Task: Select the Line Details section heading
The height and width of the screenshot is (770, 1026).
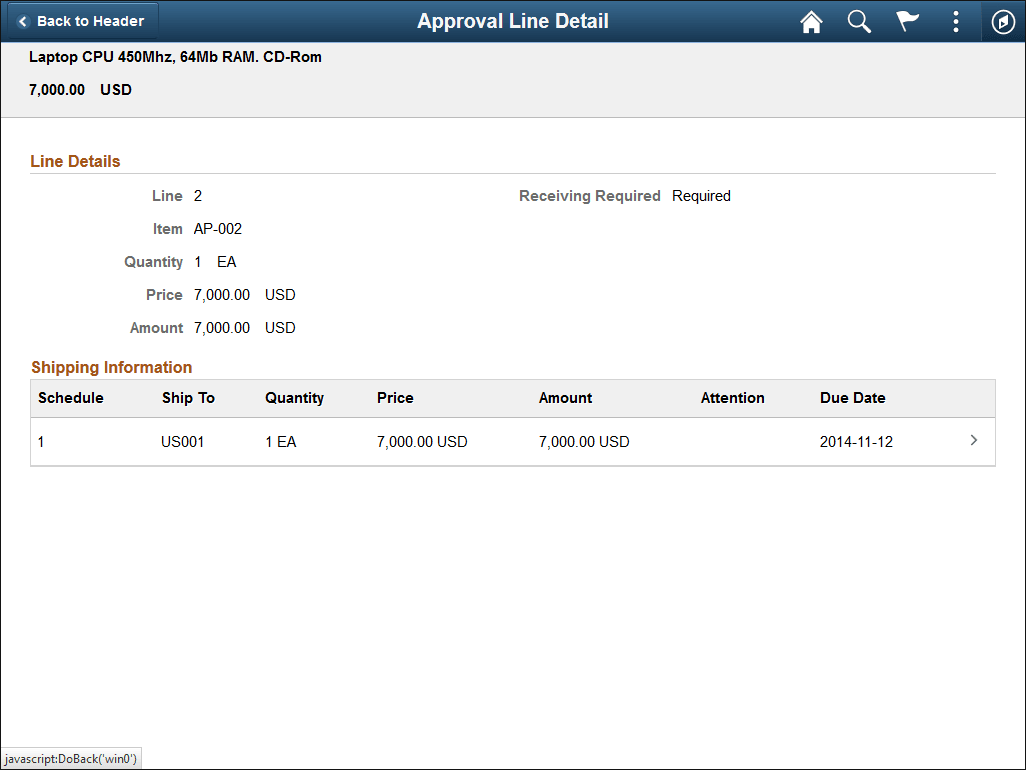Action: click(x=75, y=161)
